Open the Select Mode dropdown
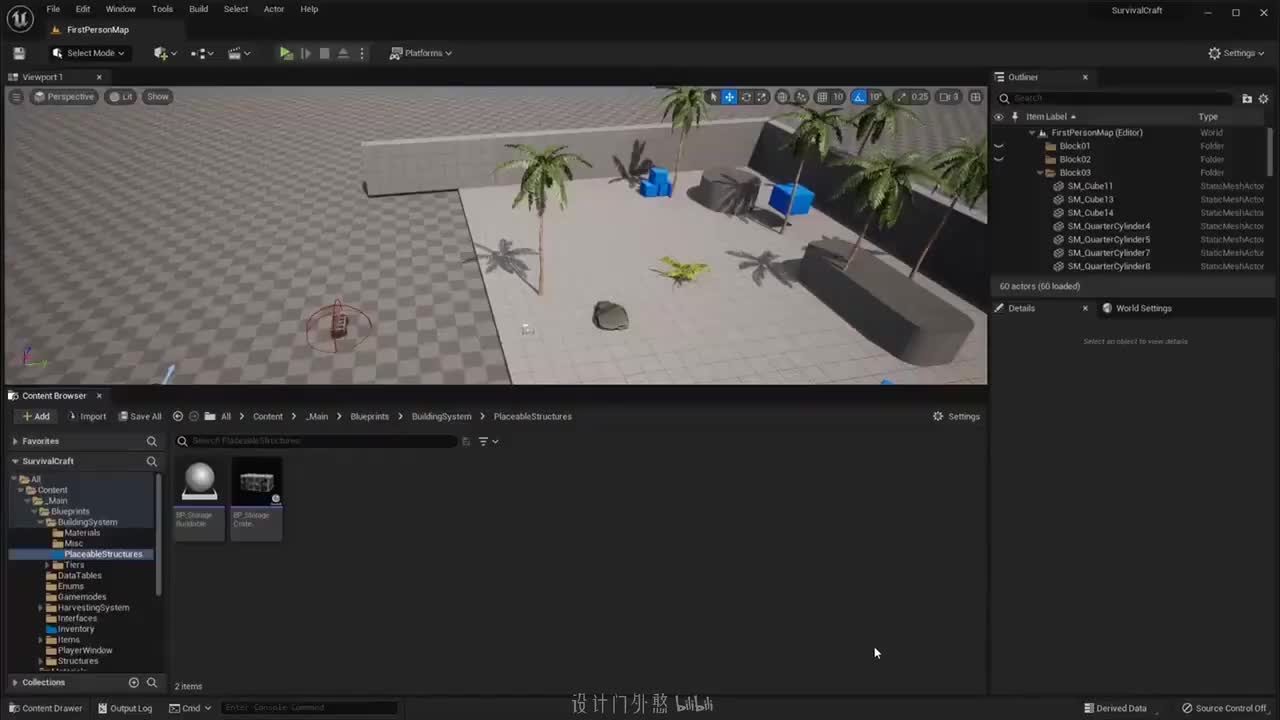 pos(88,53)
